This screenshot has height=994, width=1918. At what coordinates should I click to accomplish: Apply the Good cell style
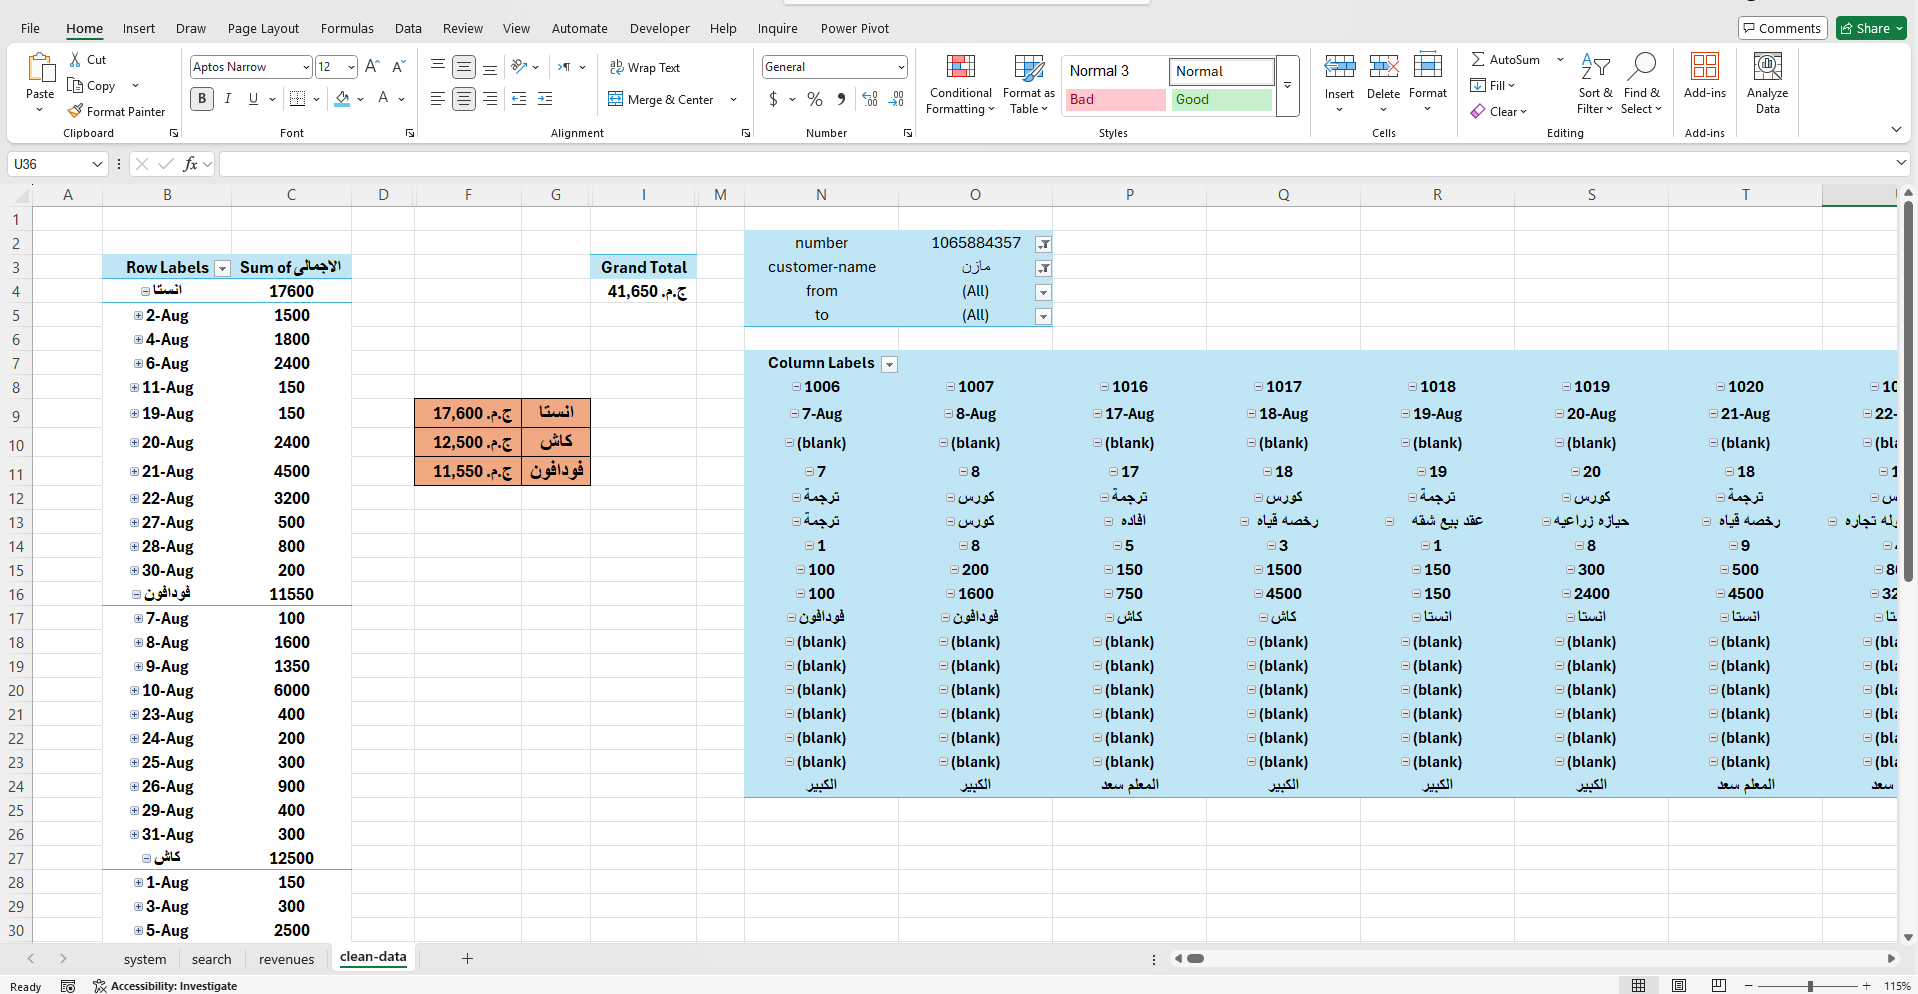pyautogui.click(x=1220, y=99)
